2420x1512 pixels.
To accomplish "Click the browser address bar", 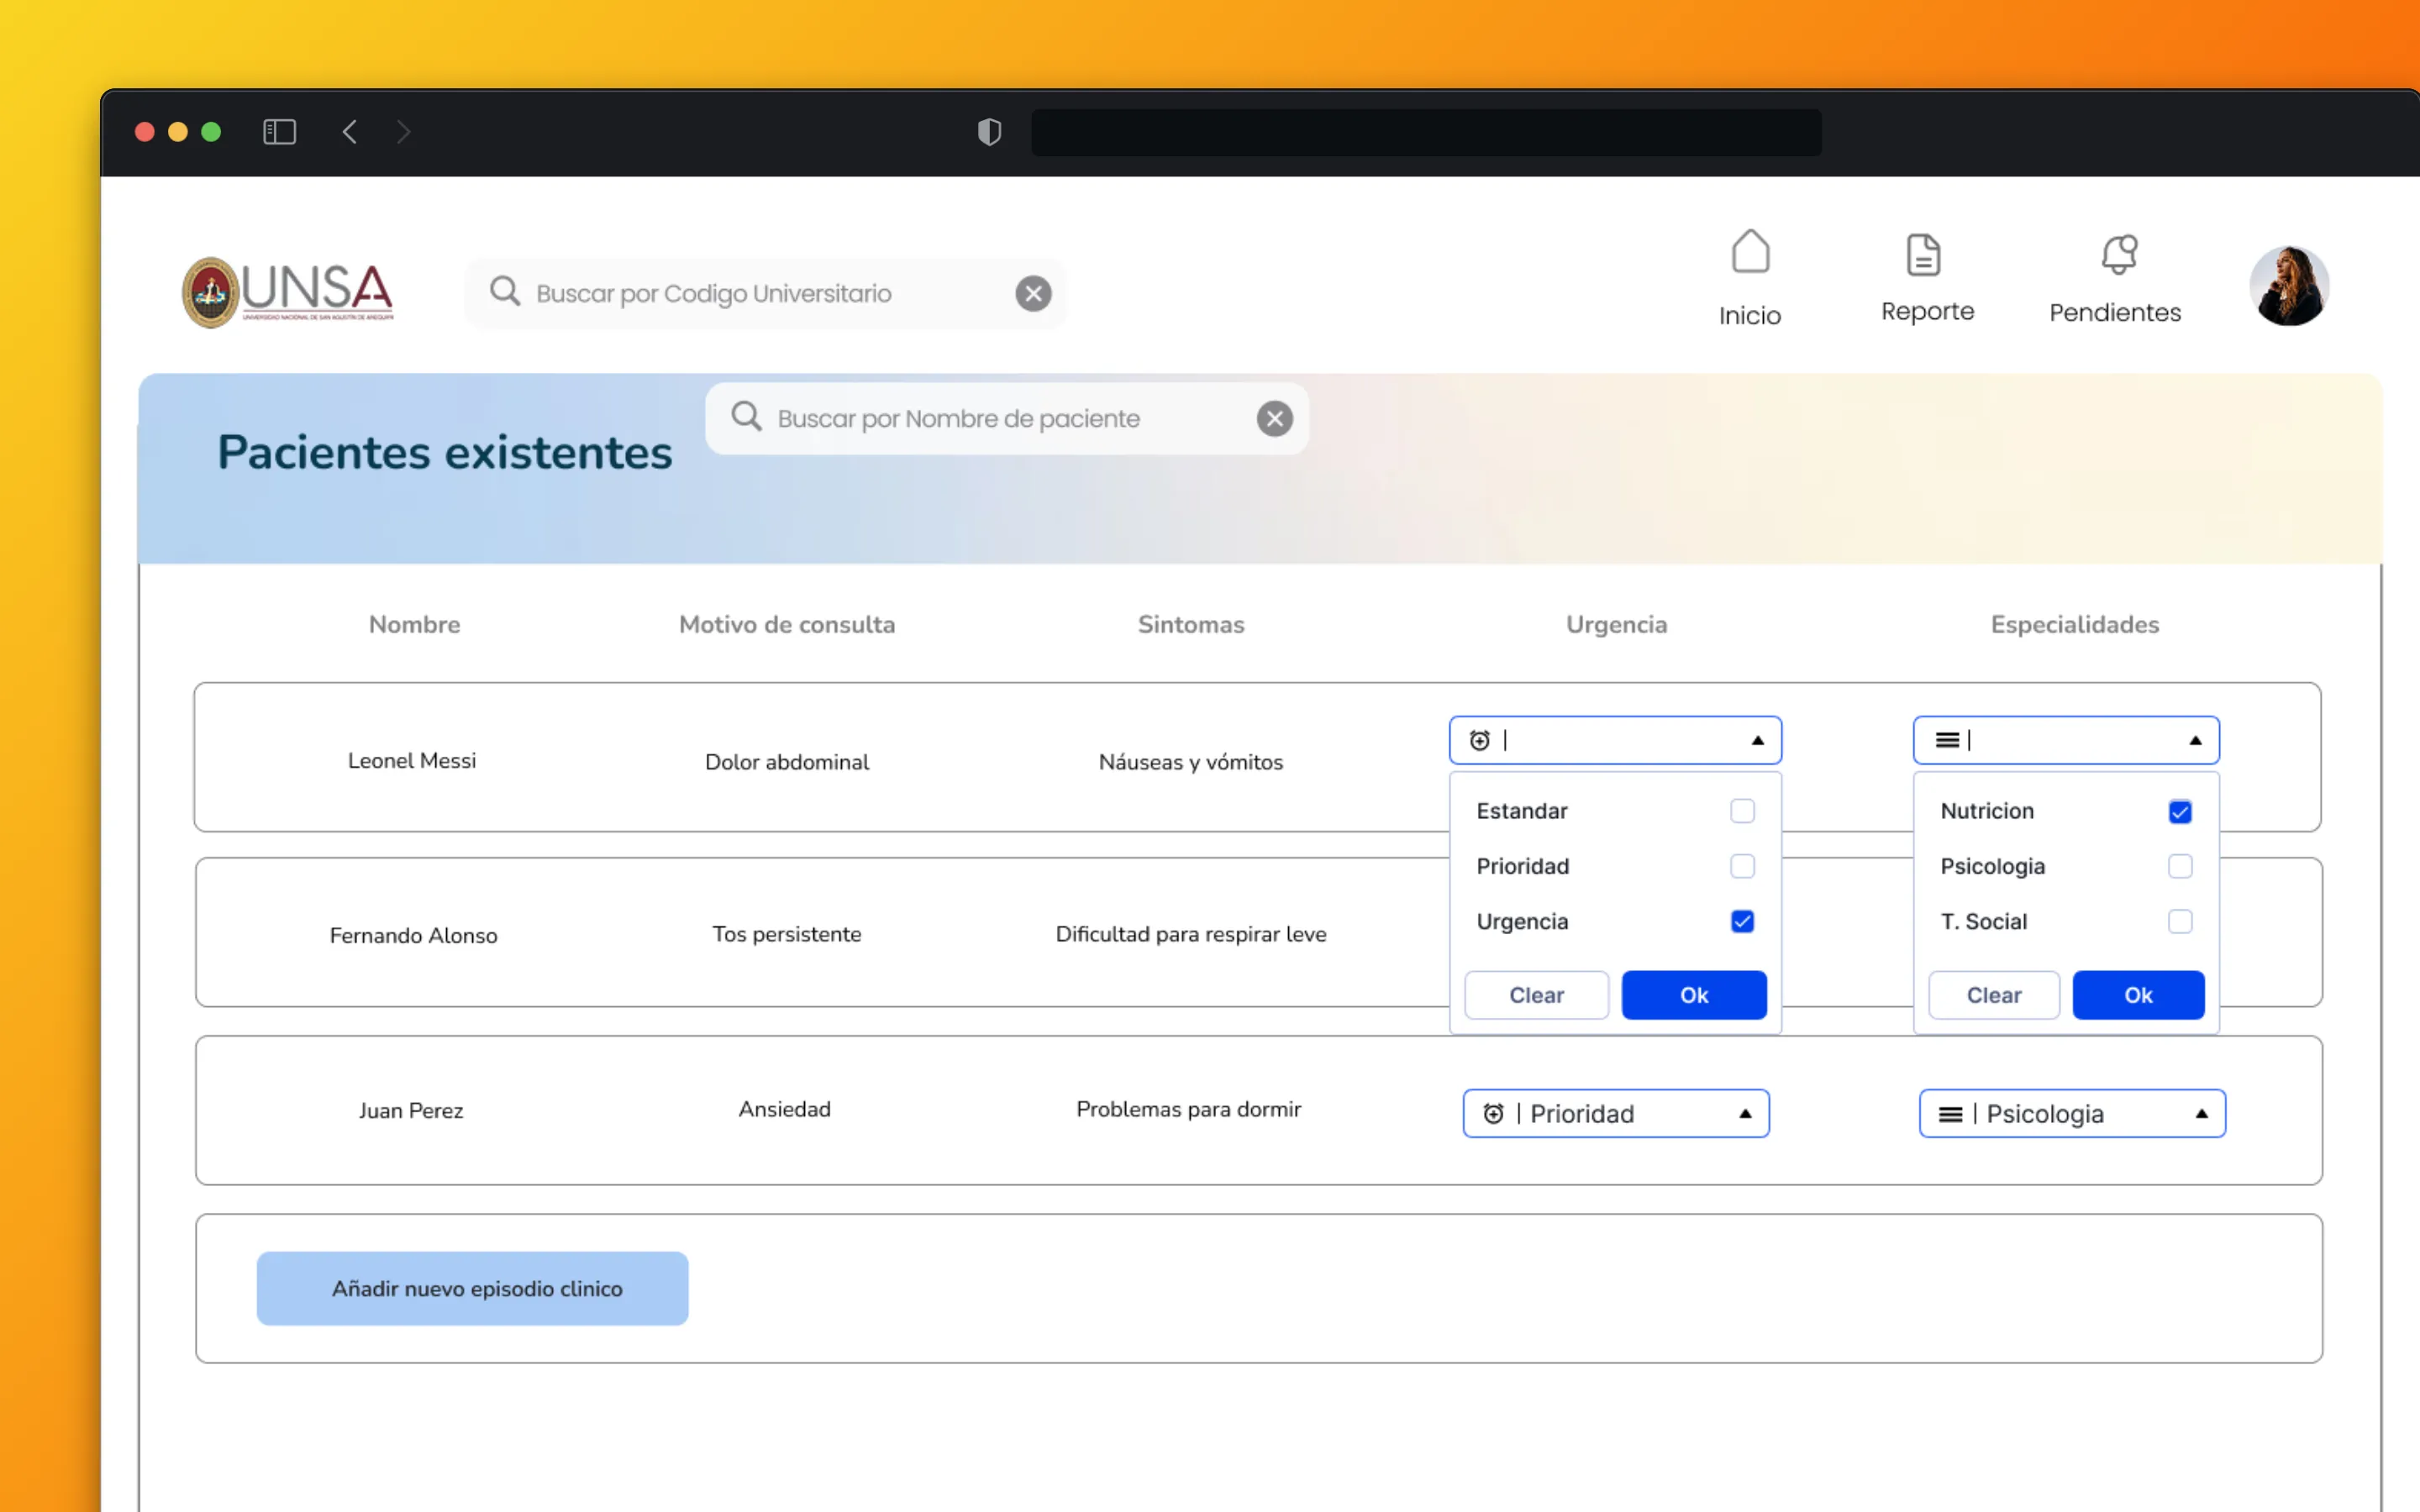I will tap(1426, 132).
